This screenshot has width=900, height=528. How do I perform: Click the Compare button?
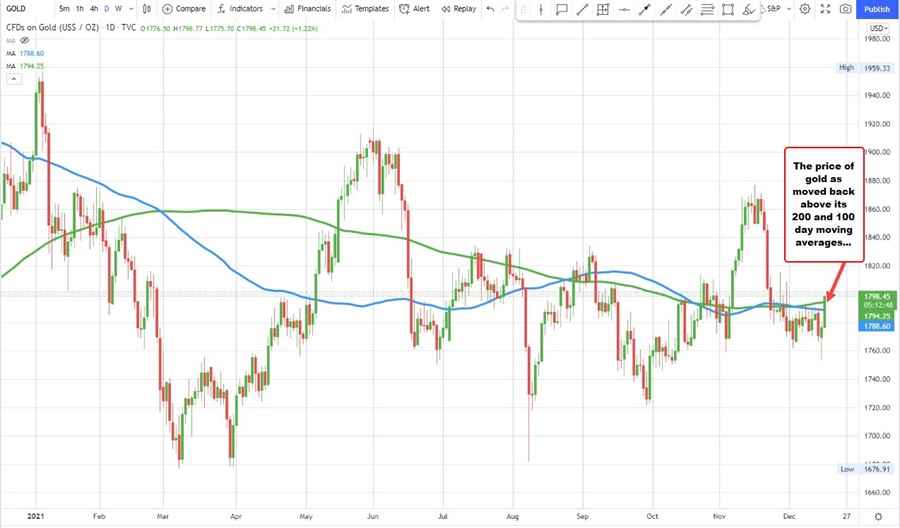pos(184,9)
